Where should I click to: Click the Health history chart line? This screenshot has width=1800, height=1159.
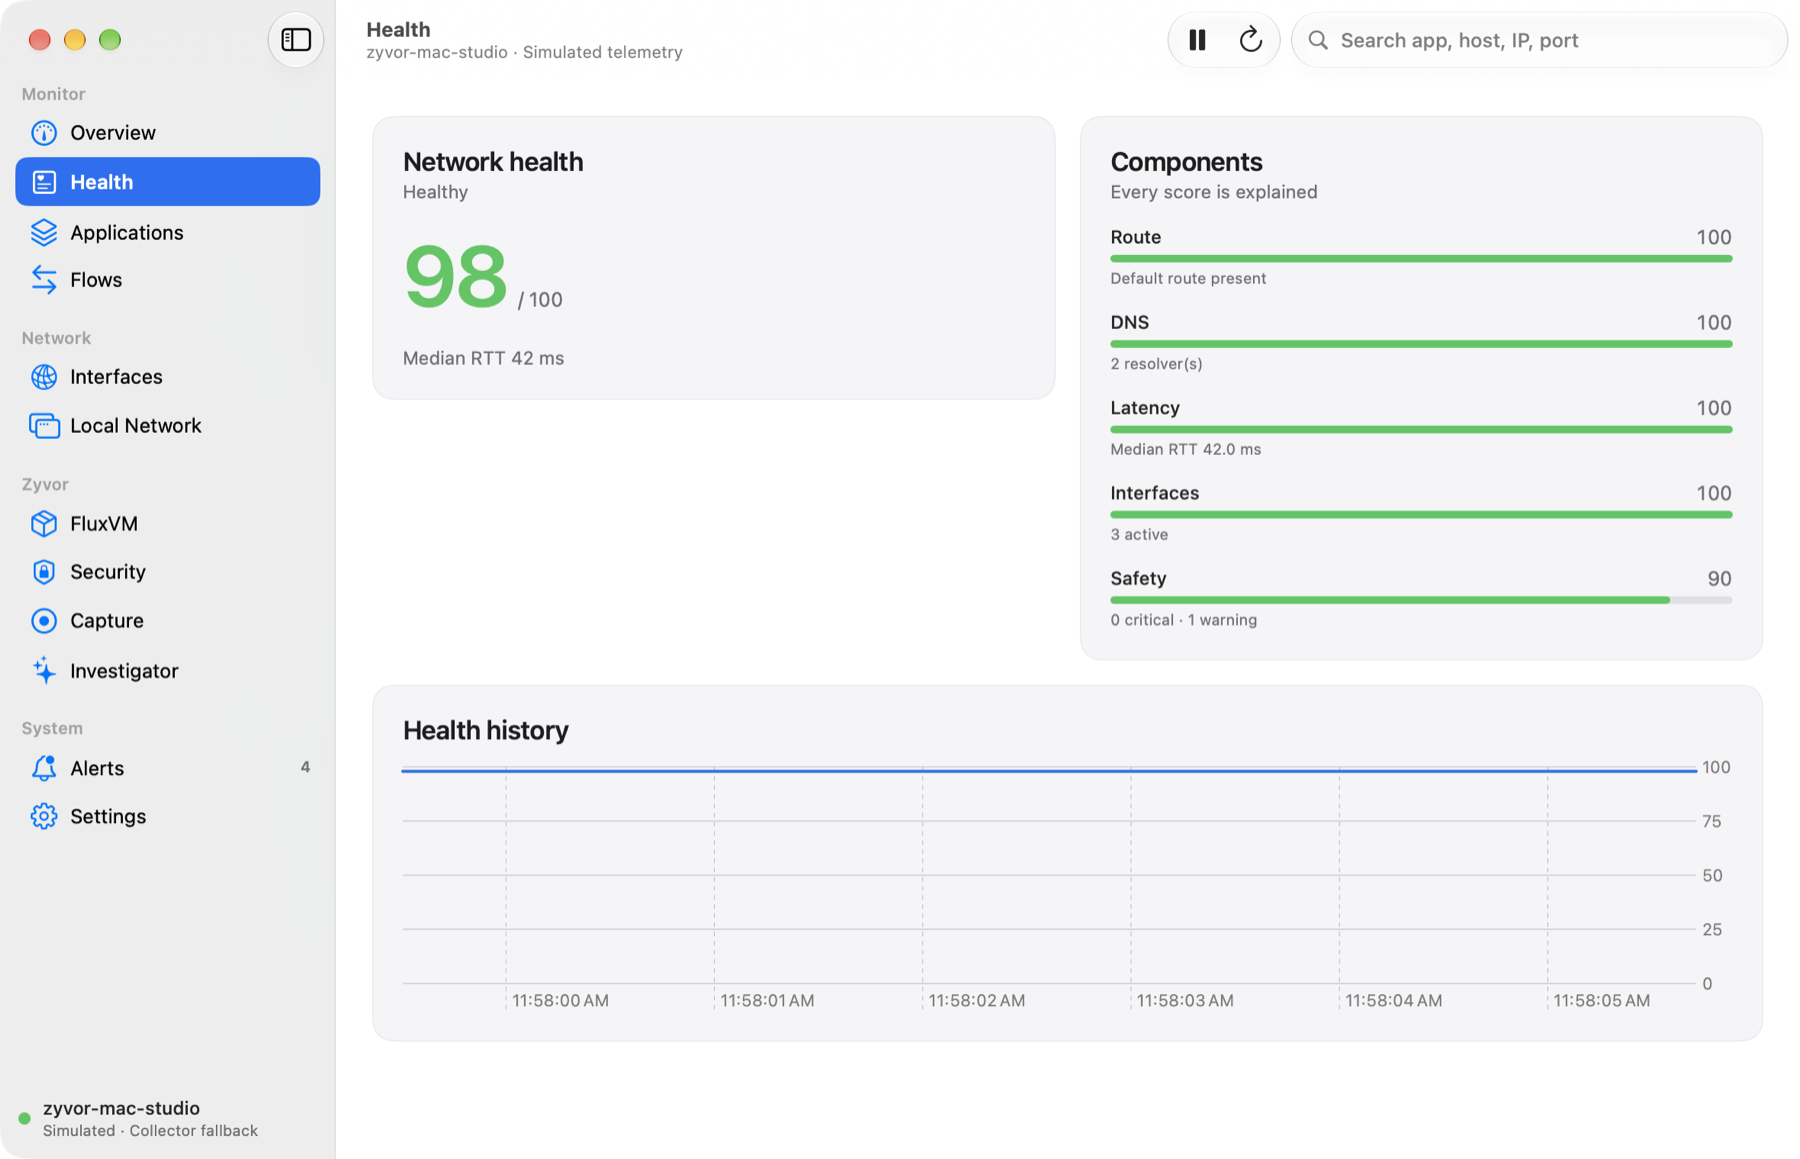coord(1049,770)
